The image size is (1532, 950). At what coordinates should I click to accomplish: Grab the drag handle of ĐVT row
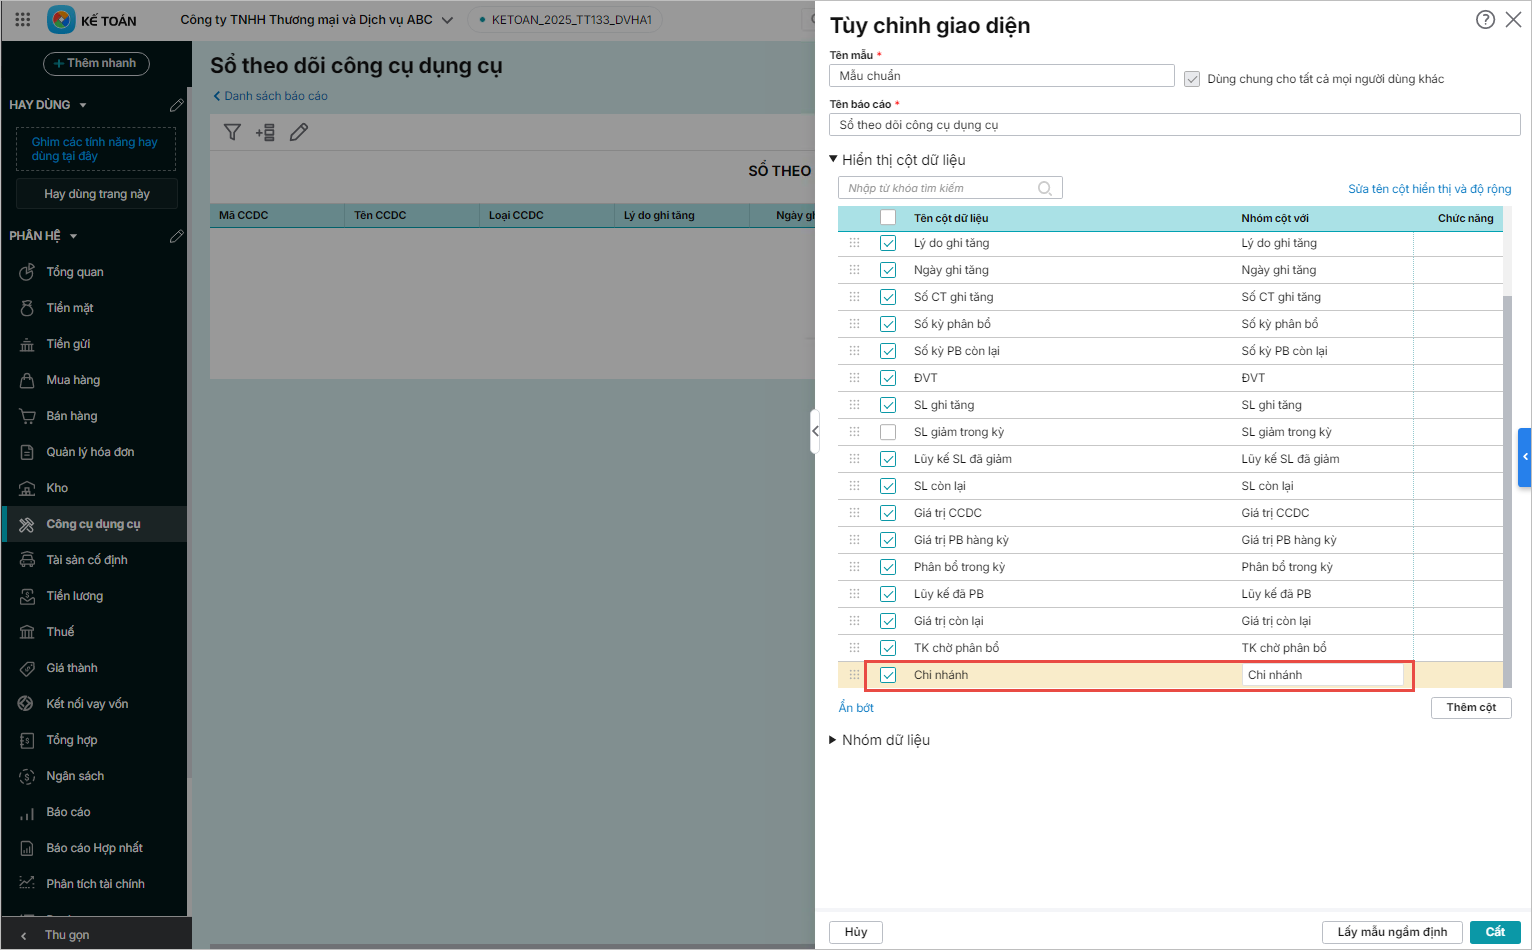coord(854,378)
